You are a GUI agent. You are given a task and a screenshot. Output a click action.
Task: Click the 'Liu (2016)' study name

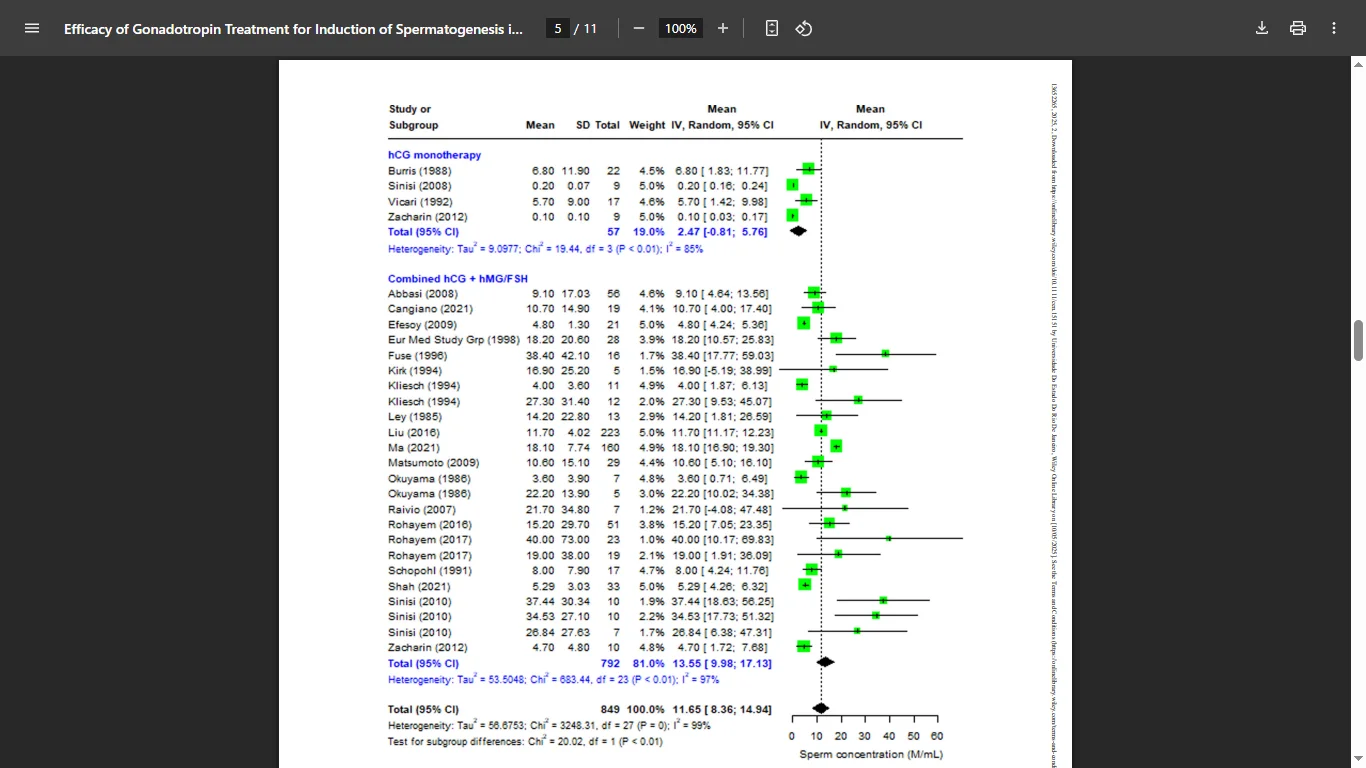[x=413, y=432]
